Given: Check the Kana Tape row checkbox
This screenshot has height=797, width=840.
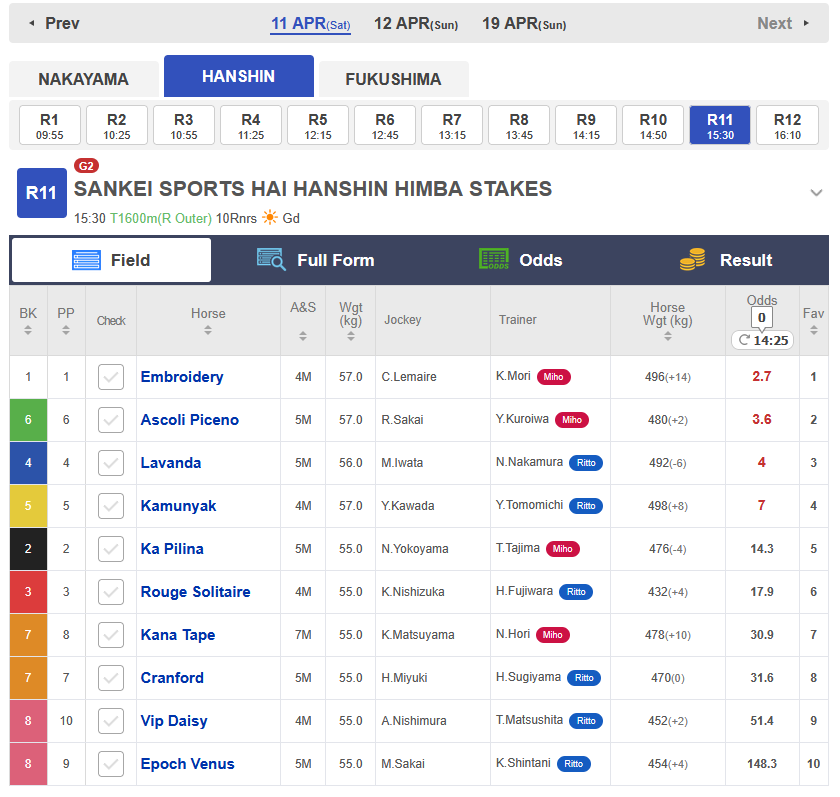Looking at the screenshot, I should (111, 635).
